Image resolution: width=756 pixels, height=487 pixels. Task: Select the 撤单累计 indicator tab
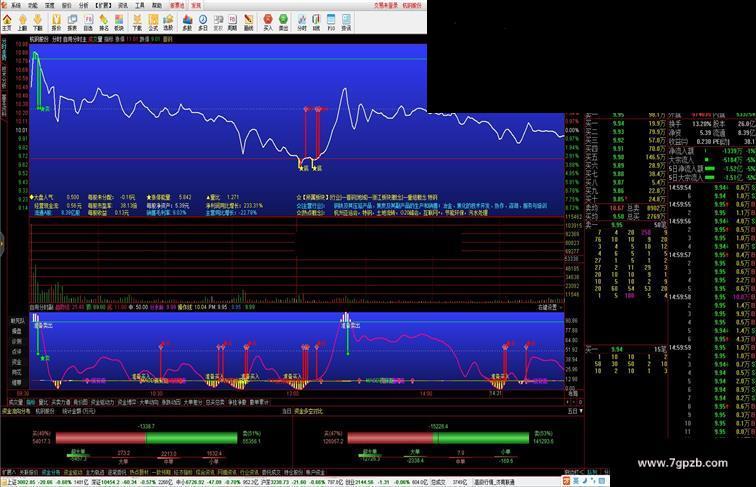point(259,402)
